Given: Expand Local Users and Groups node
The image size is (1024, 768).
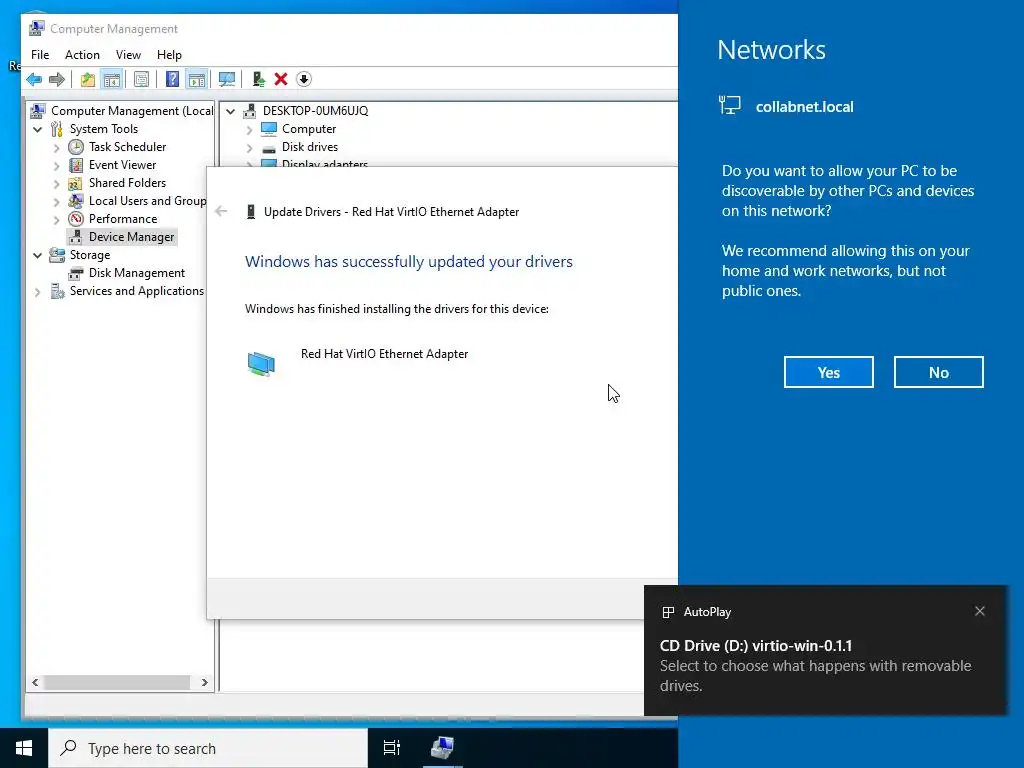Looking at the screenshot, I should coord(57,201).
